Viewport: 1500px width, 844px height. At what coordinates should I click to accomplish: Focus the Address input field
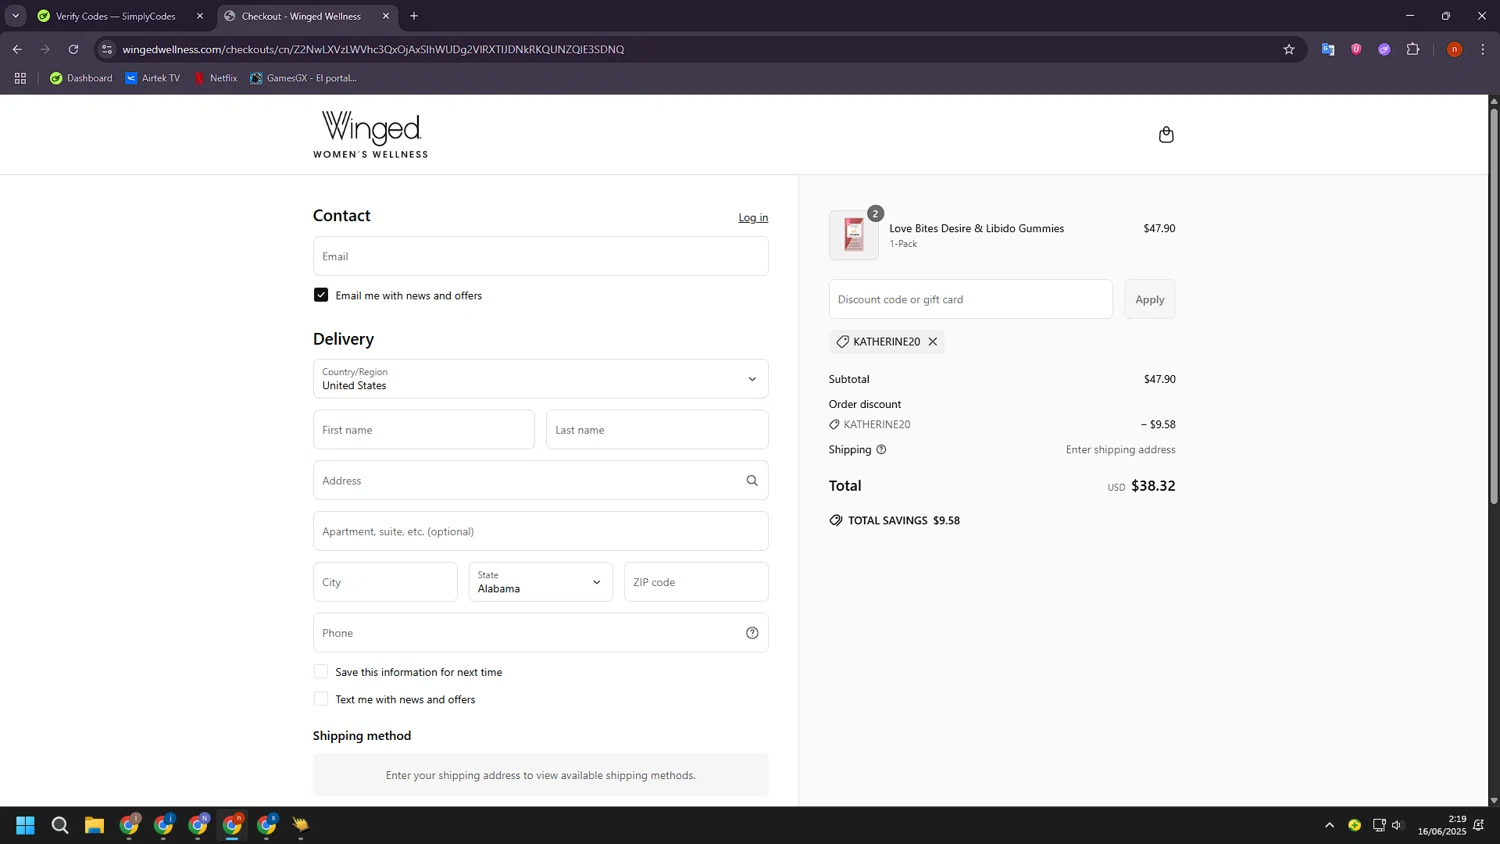pyautogui.click(x=540, y=481)
